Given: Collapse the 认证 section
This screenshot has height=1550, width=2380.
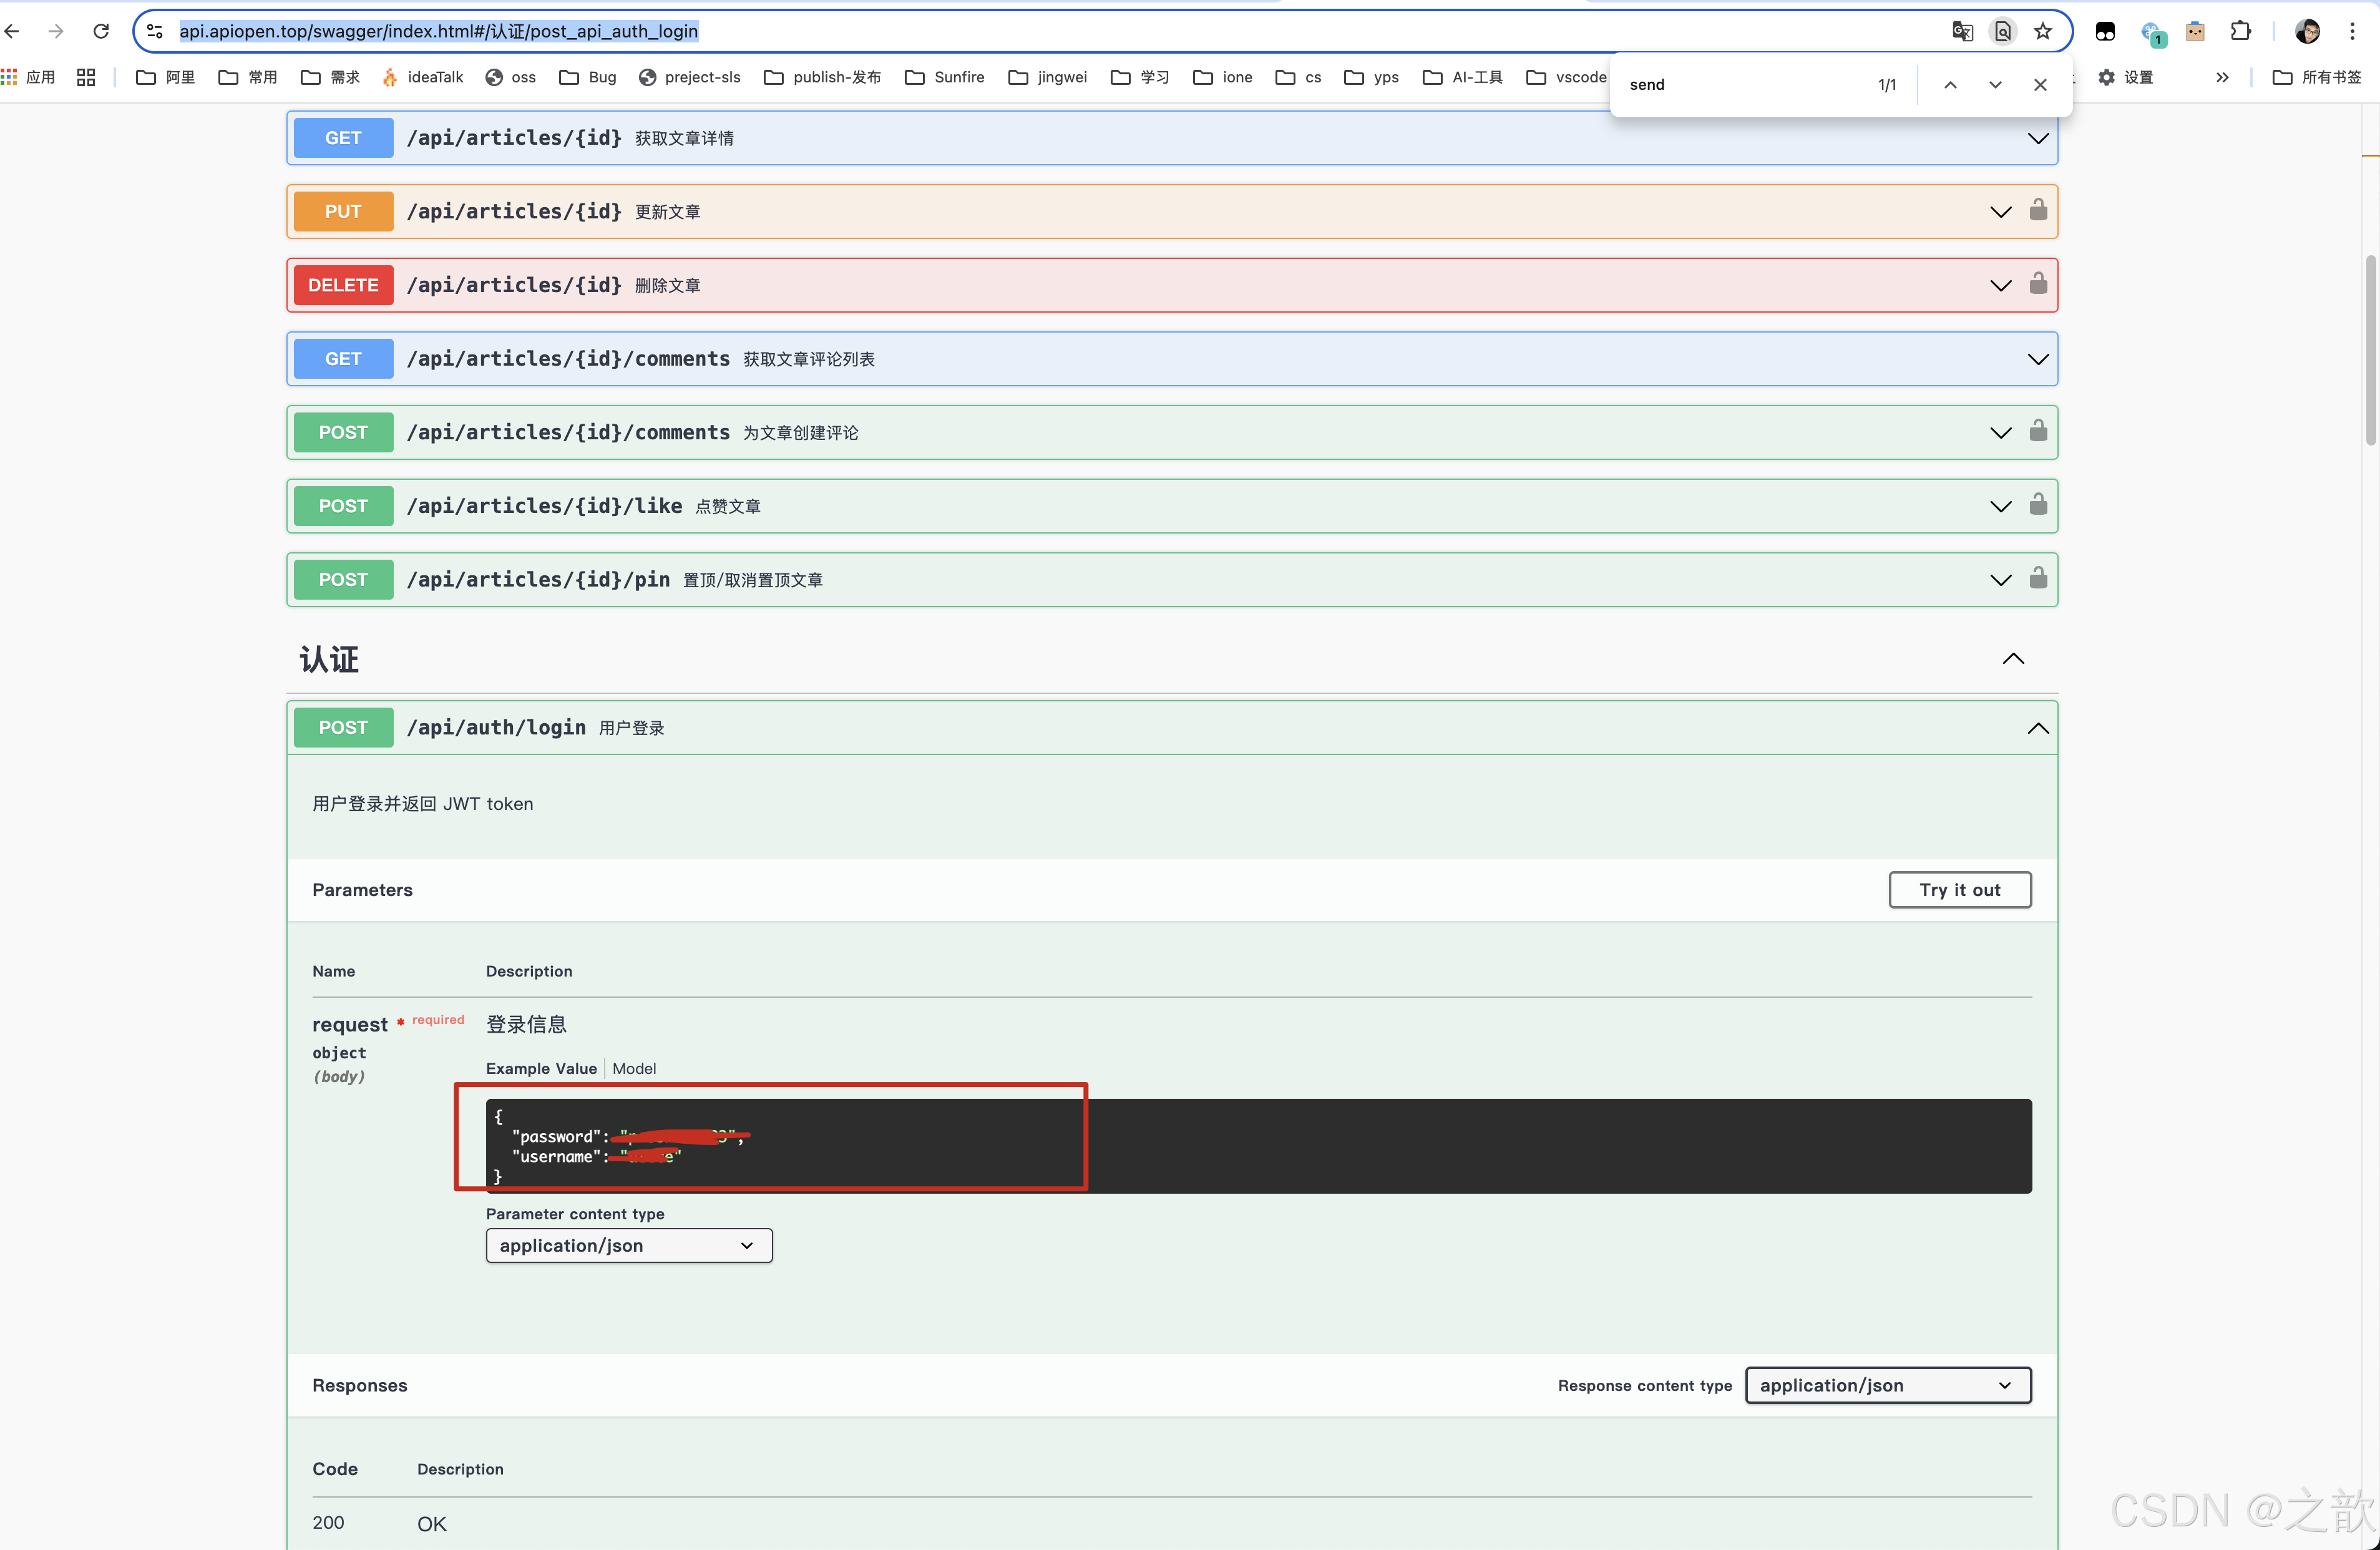Looking at the screenshot, I should pyautogui.click(x=2013, y=658).
